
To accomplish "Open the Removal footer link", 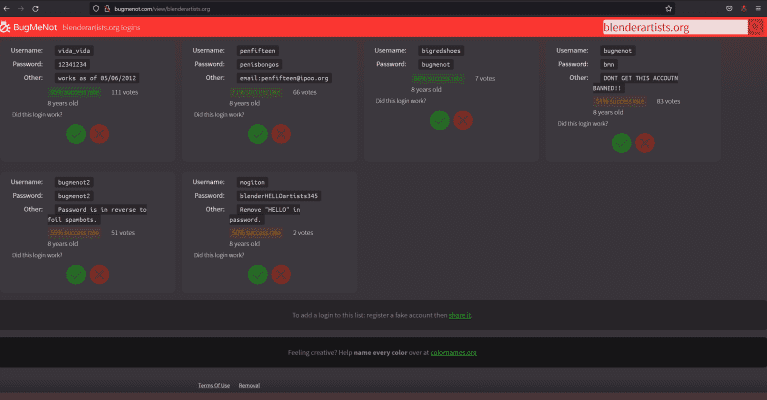I will [x=249, y=385].
